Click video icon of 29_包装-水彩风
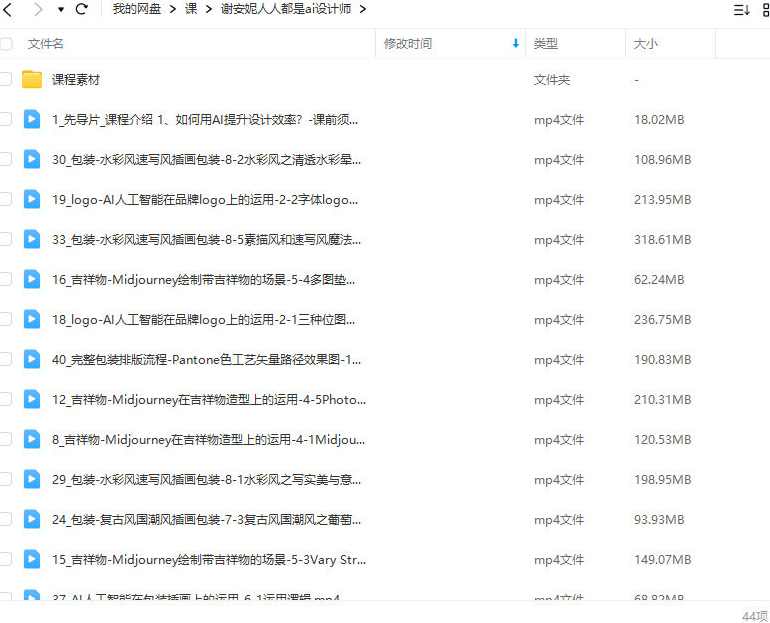The image size is (770, 623). (32, 479)
